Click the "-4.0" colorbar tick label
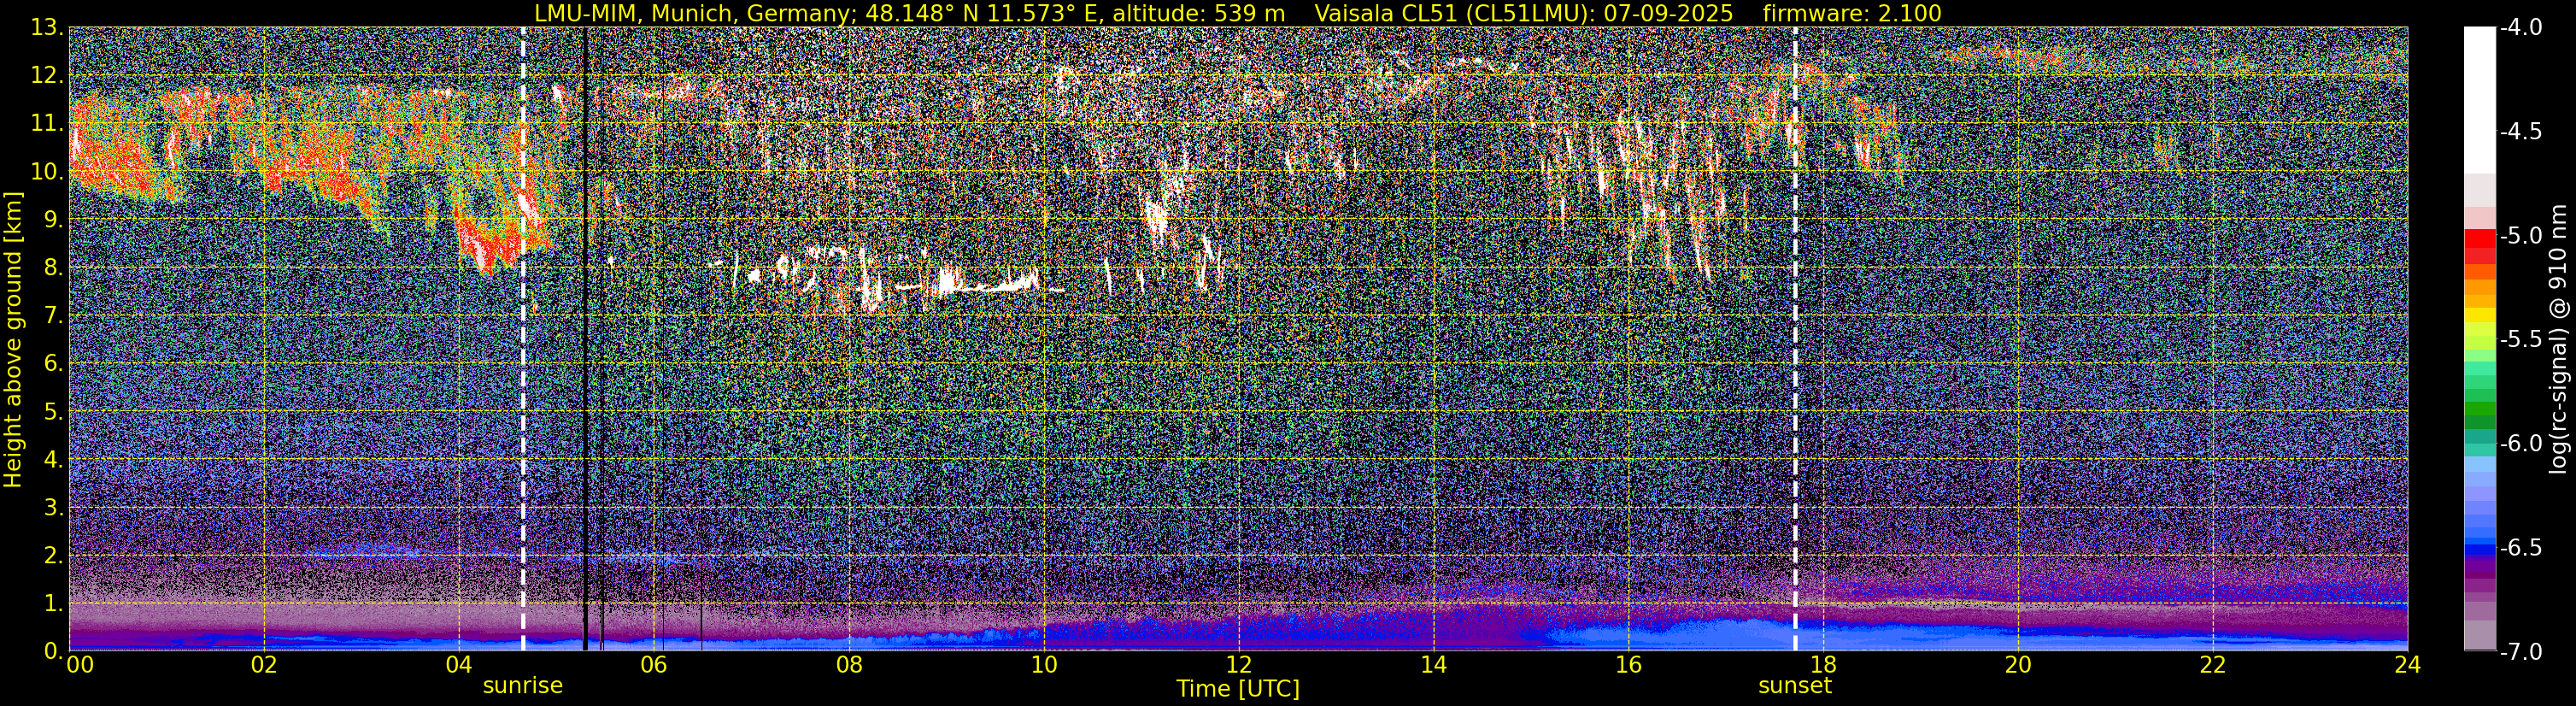This screenshot has width=2576, height=706. pyautogui.click(x=2521, y=28)
